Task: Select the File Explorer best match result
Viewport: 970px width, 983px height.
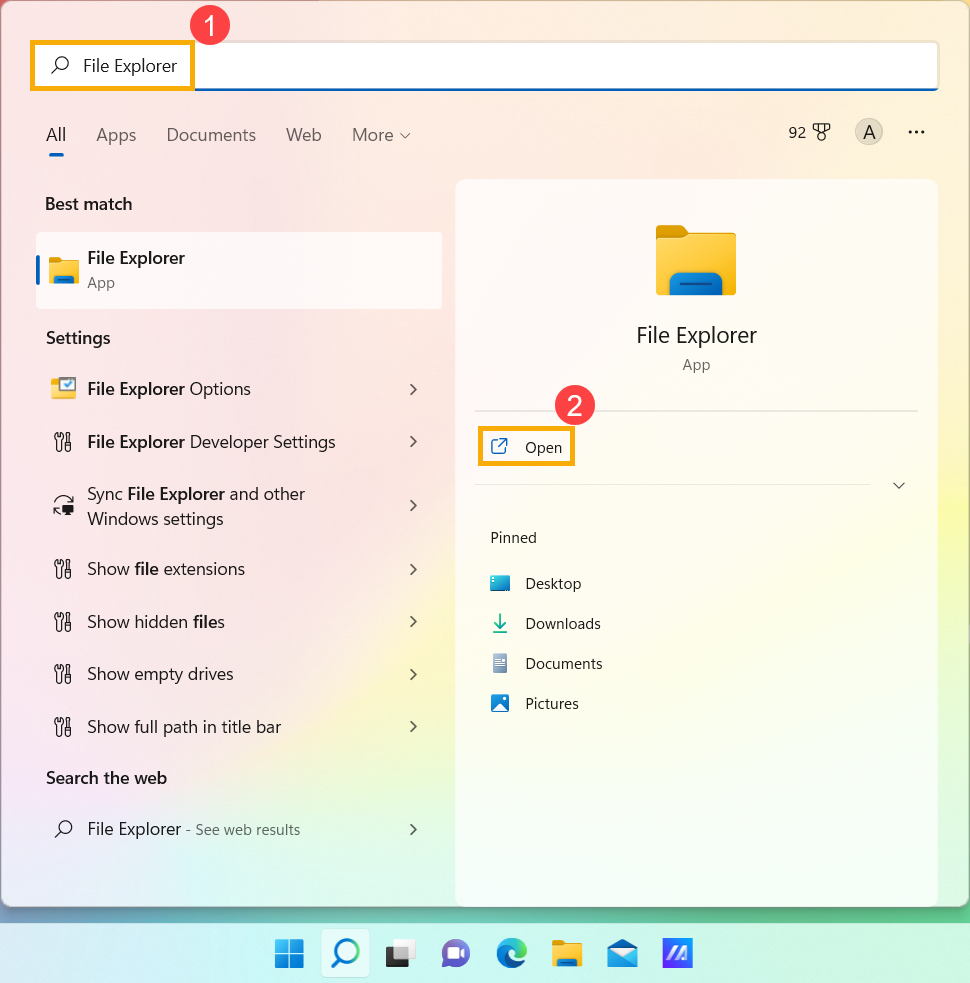Action: pos(239,270)
